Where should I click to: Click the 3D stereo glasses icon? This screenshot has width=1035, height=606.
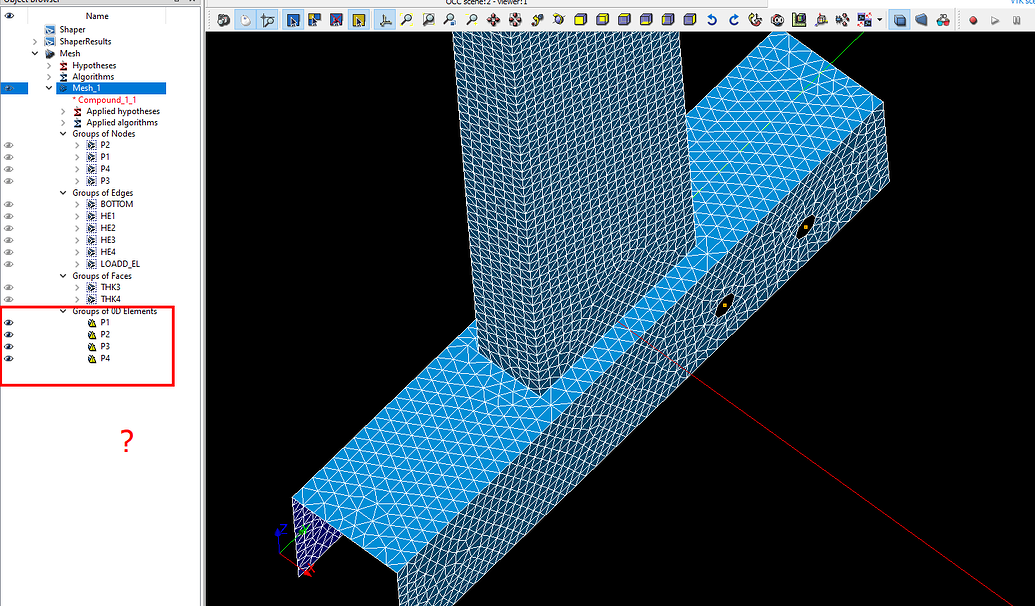[943, 20]
